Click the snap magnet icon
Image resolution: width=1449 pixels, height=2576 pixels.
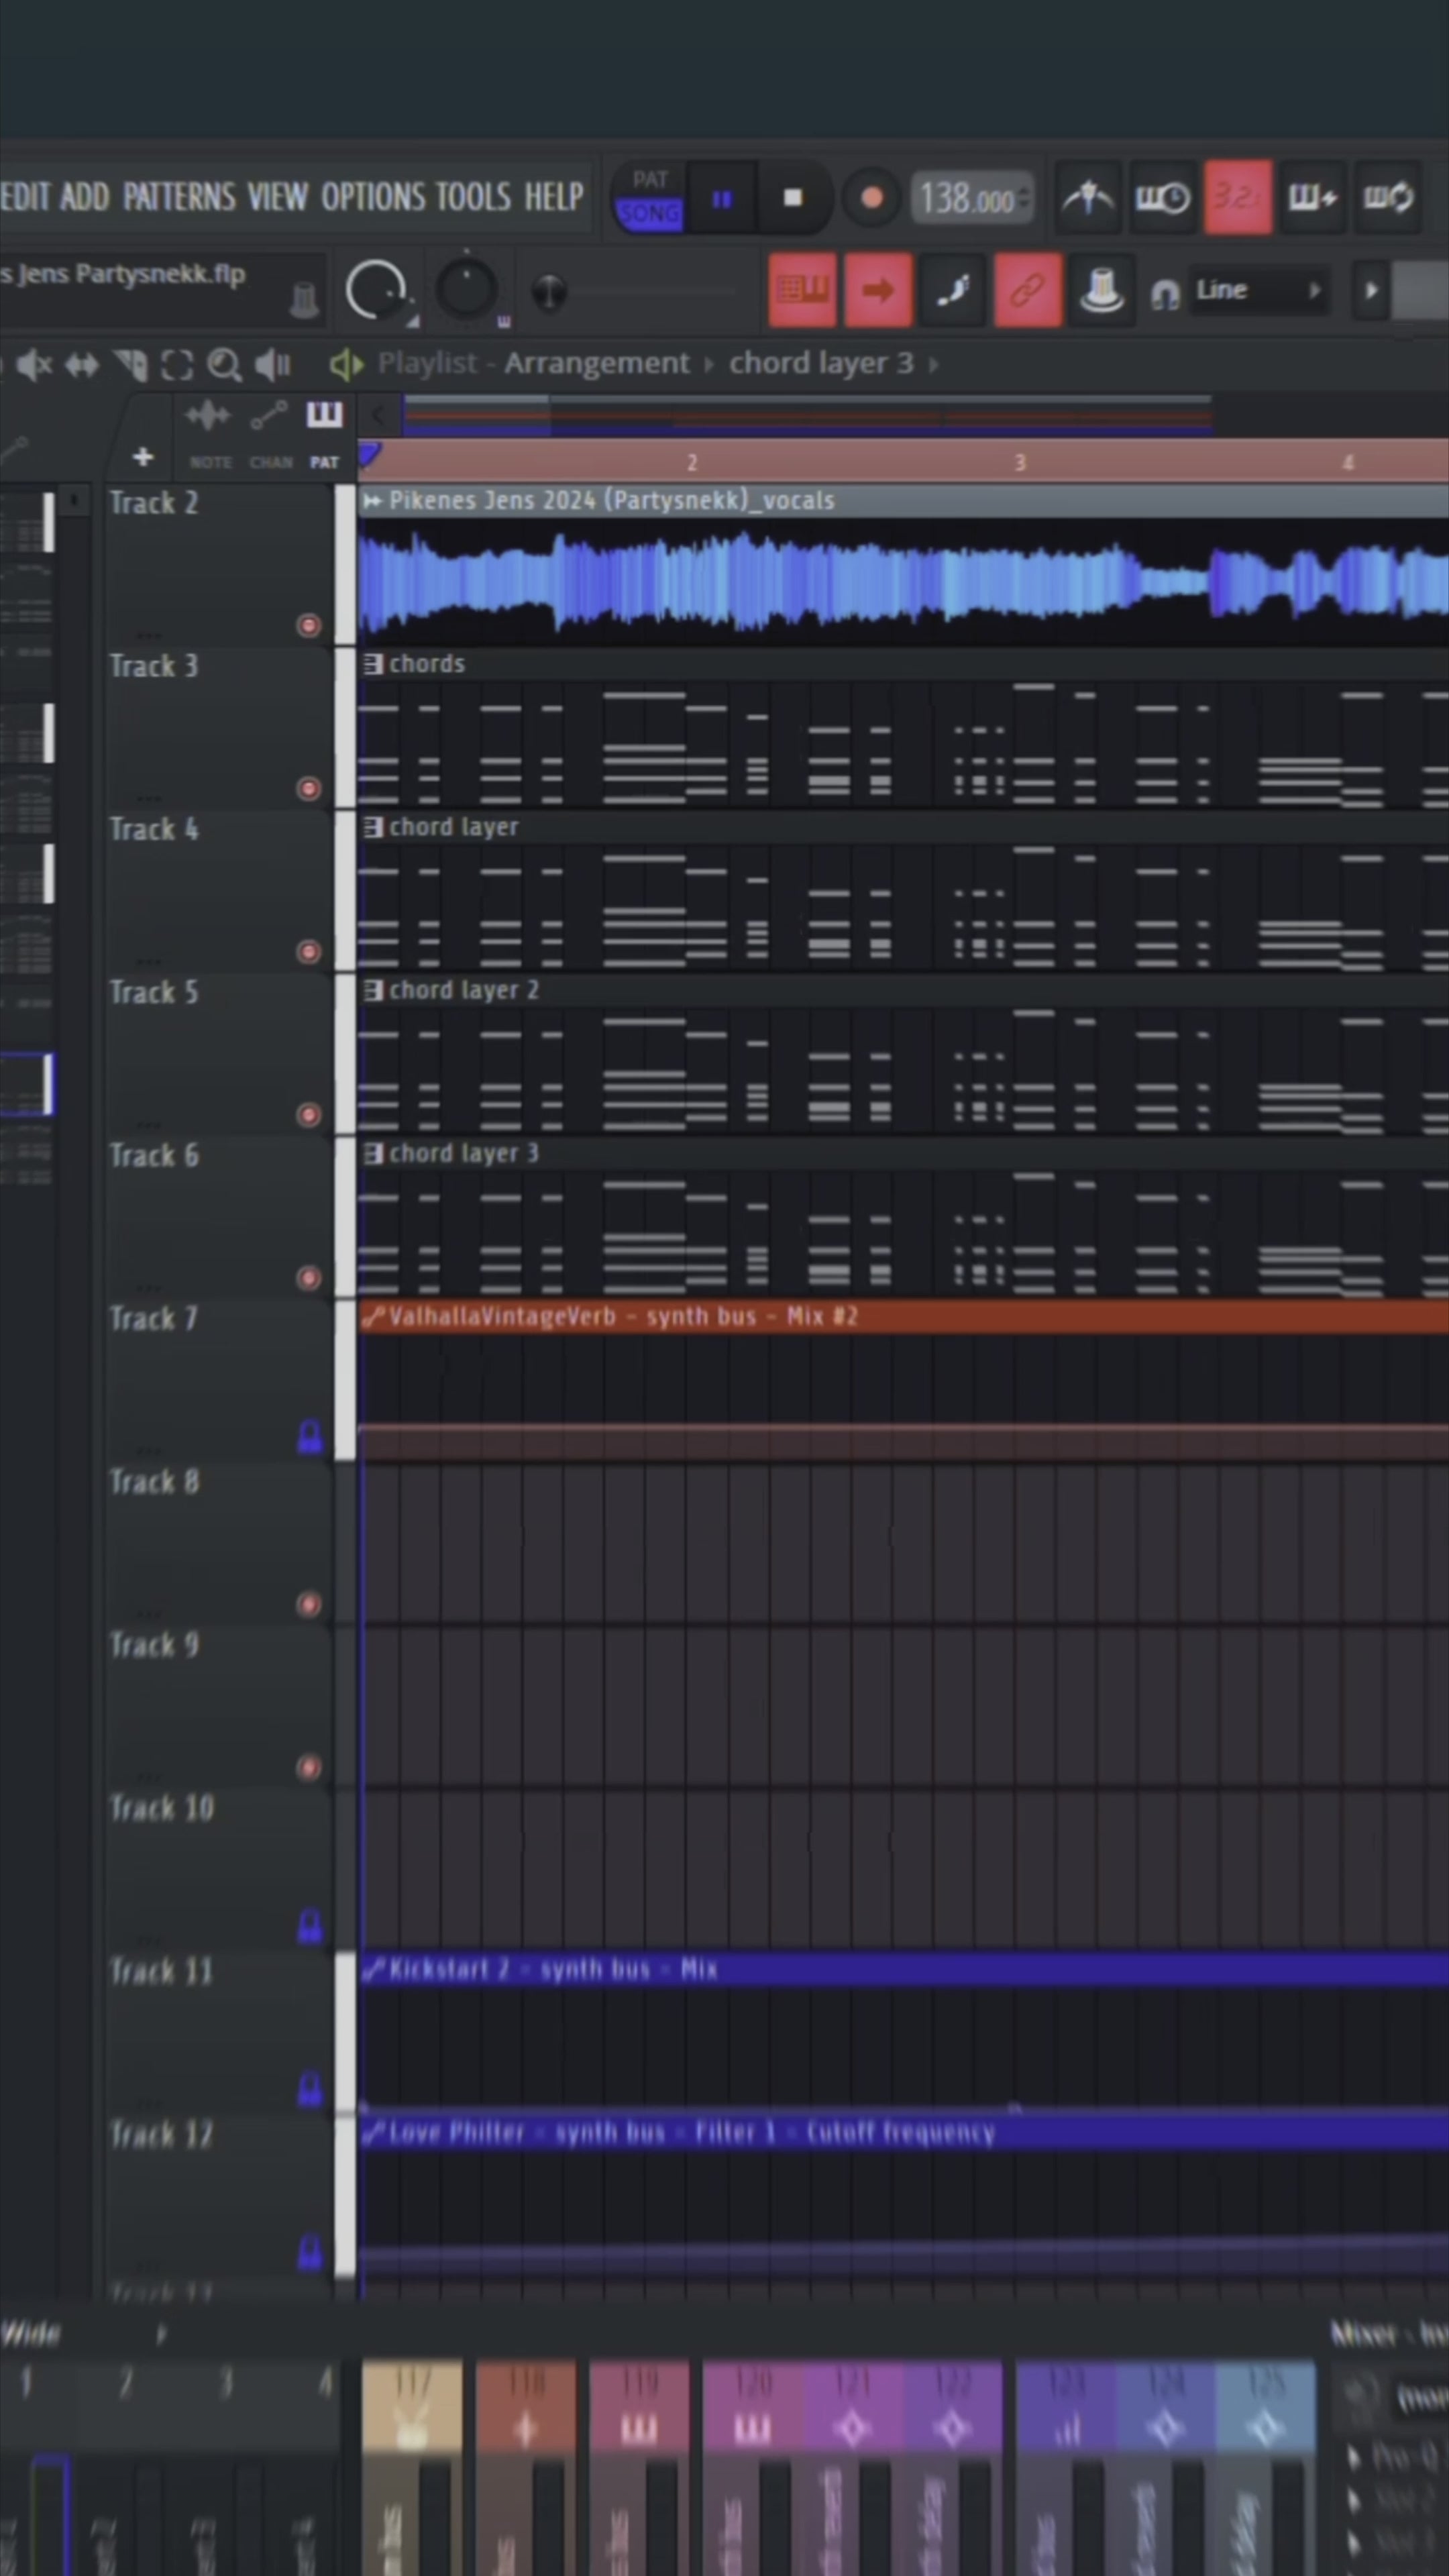[x=1164, y=293]
